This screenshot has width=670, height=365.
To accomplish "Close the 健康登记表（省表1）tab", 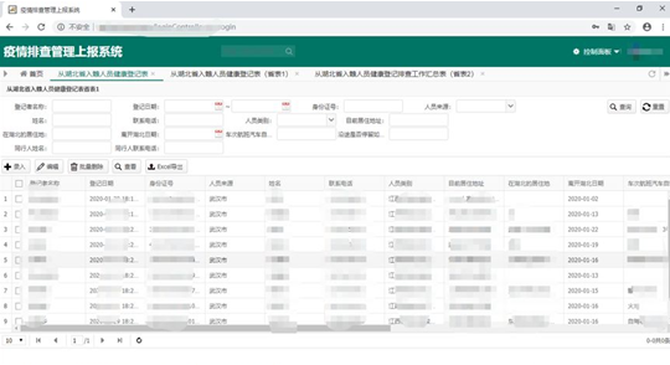I will pos(297,74).
